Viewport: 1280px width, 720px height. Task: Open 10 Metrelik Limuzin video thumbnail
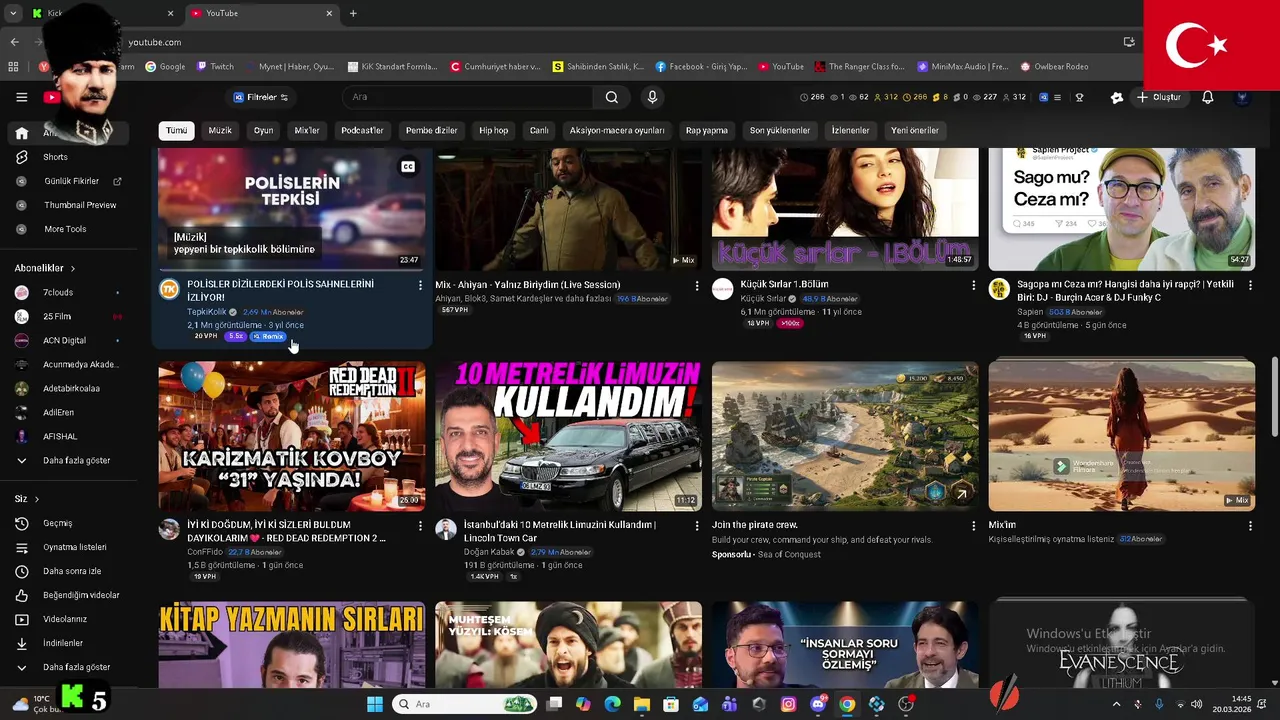pyautogui.click(x=568, y=437)
